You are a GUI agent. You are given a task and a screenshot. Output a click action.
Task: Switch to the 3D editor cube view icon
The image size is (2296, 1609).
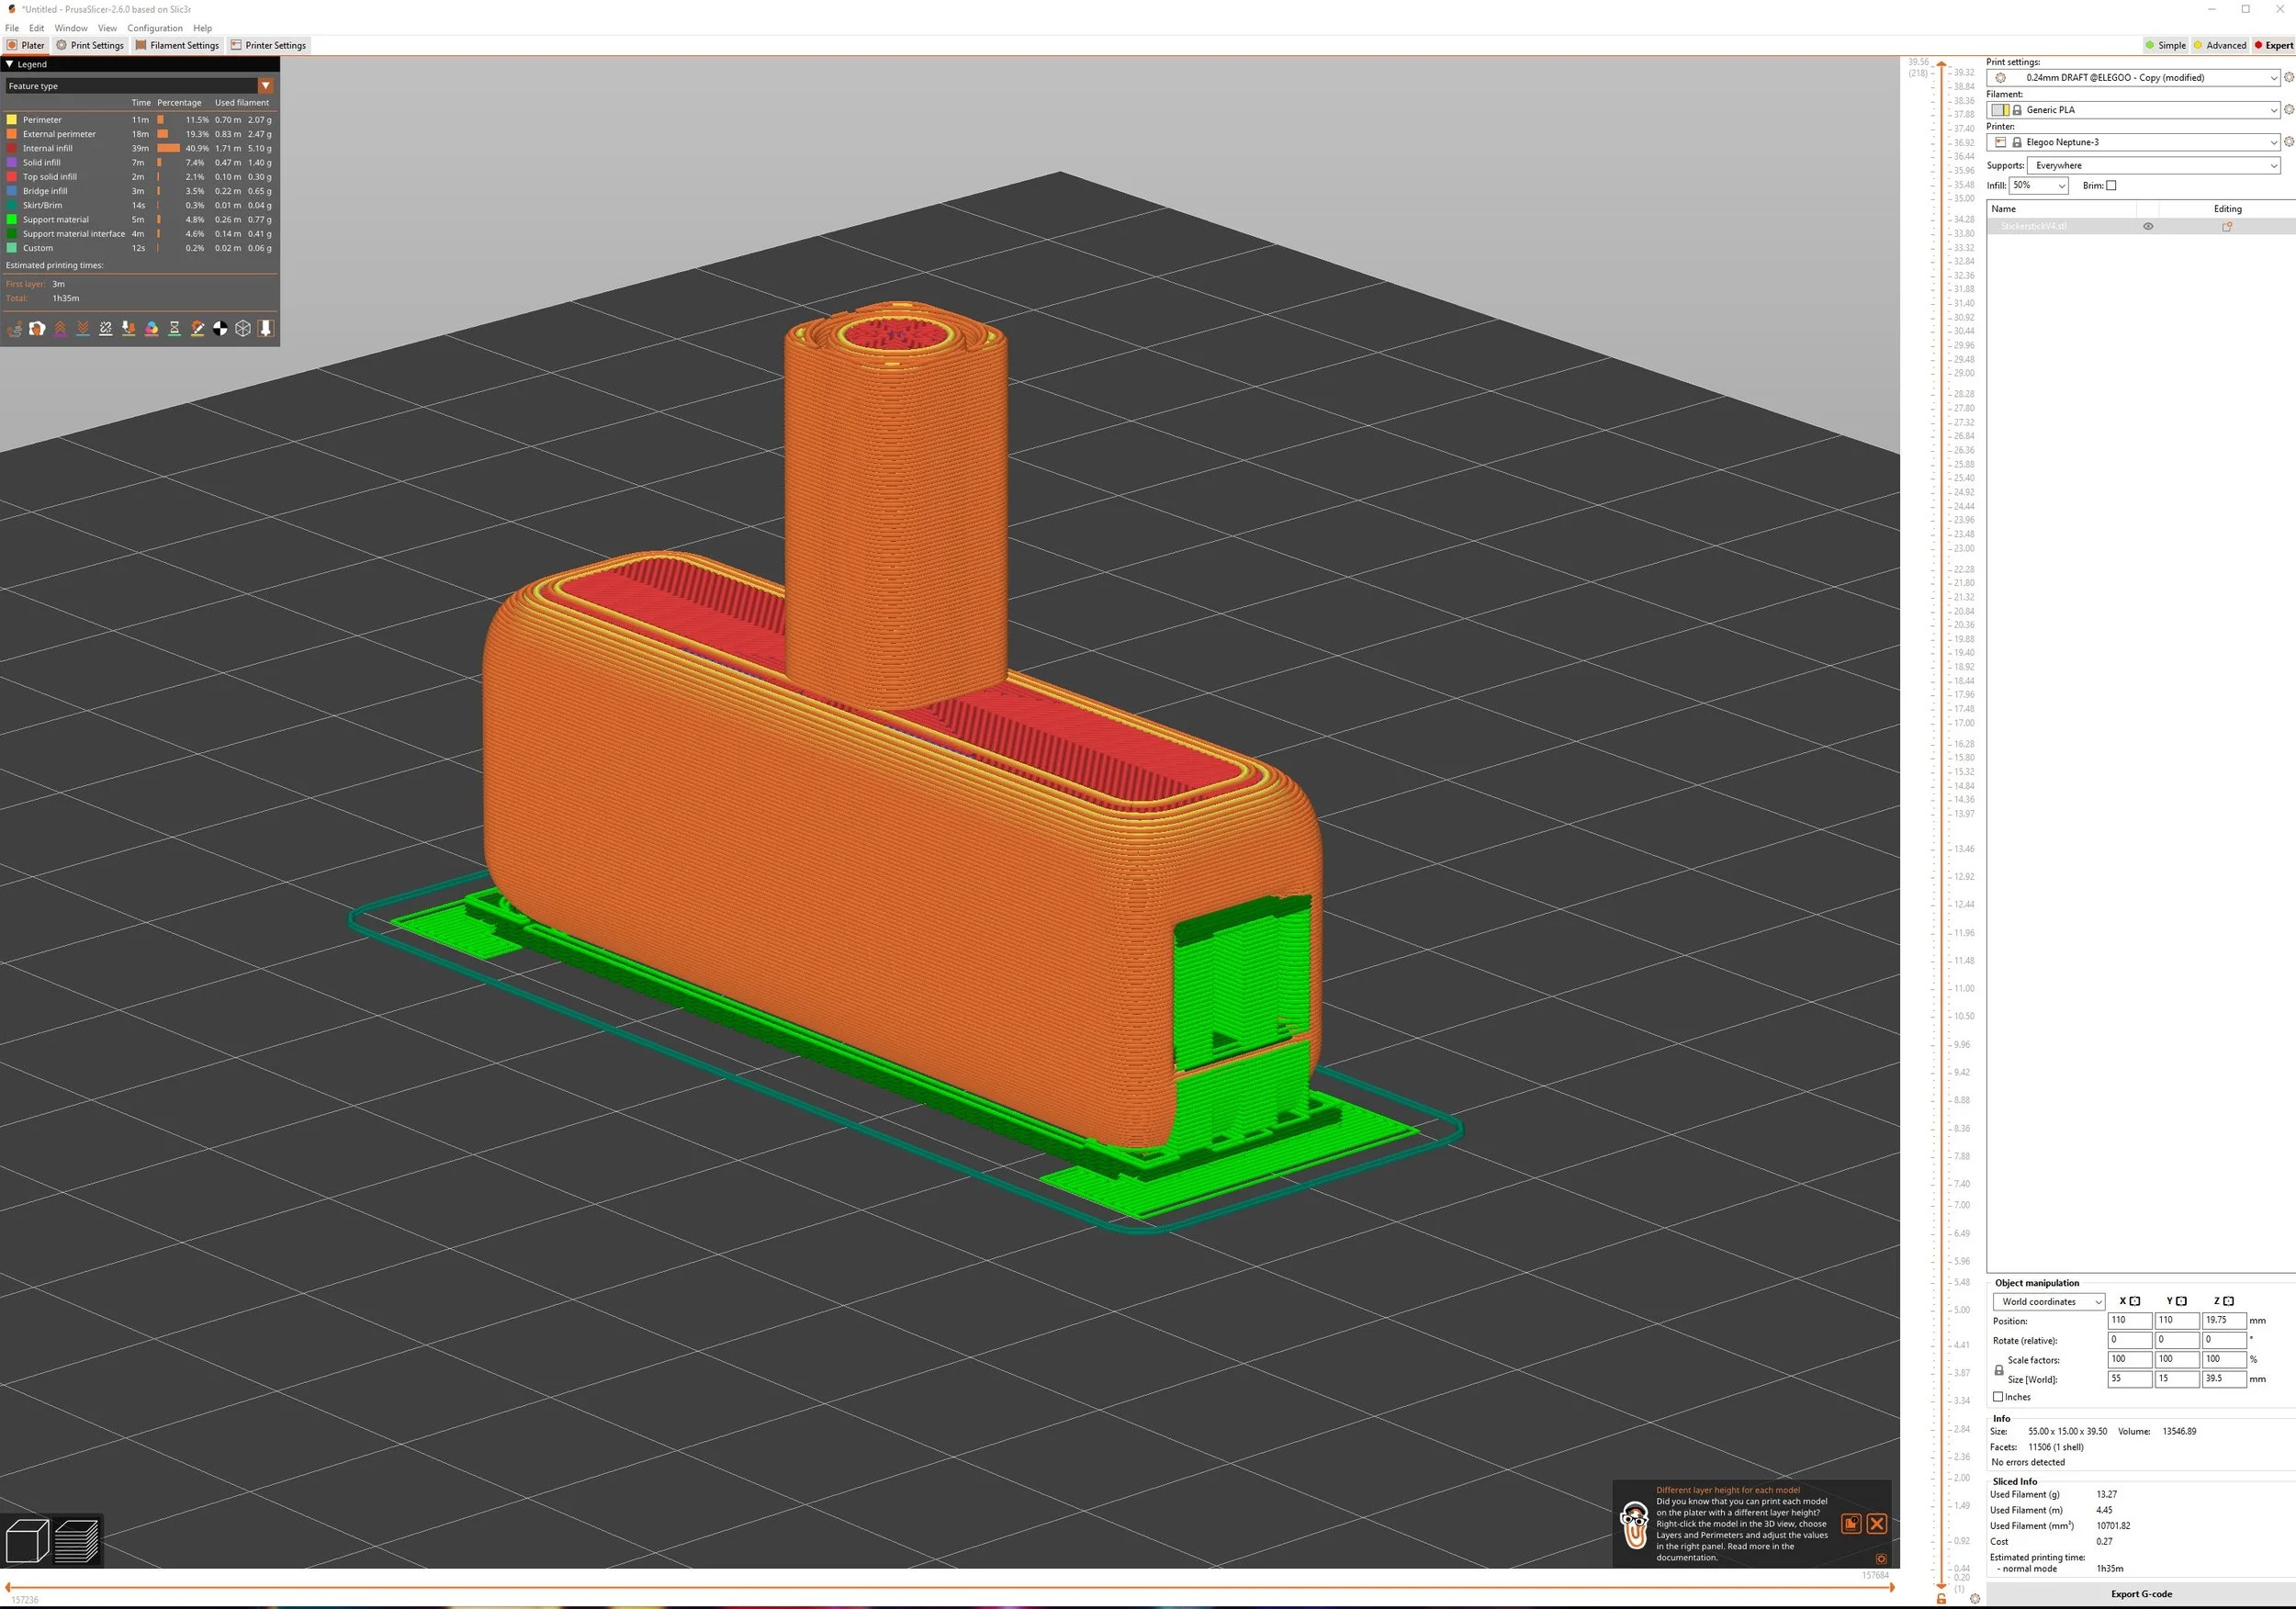(27, 1541)
